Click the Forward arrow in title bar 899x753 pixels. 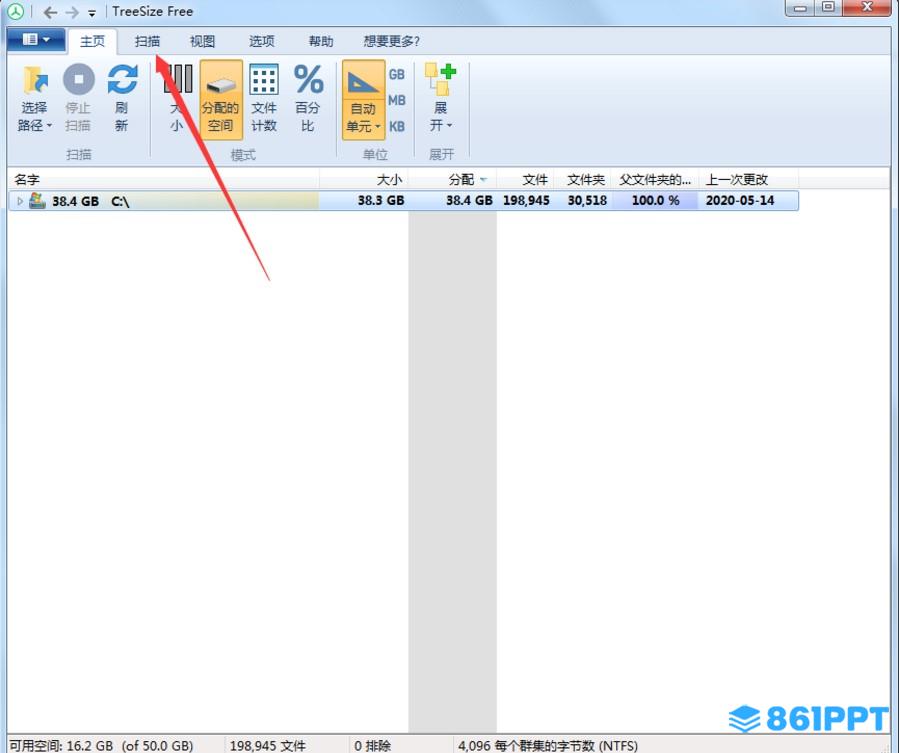point(72,11)
